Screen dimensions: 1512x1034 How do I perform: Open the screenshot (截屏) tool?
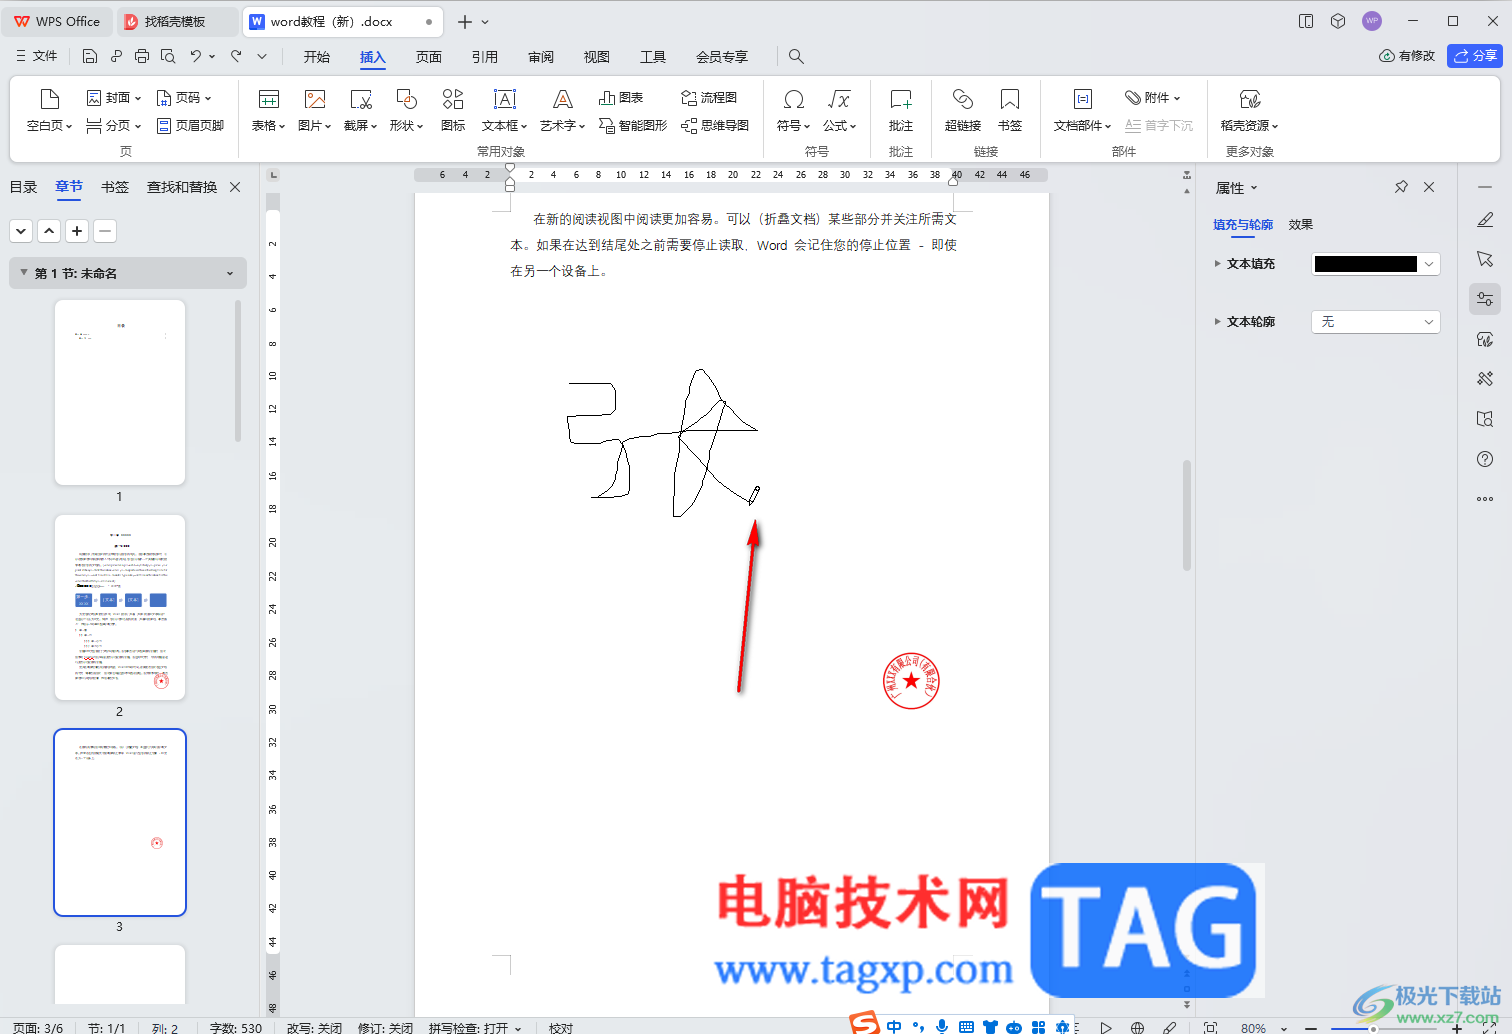click(x=360, y=110)
